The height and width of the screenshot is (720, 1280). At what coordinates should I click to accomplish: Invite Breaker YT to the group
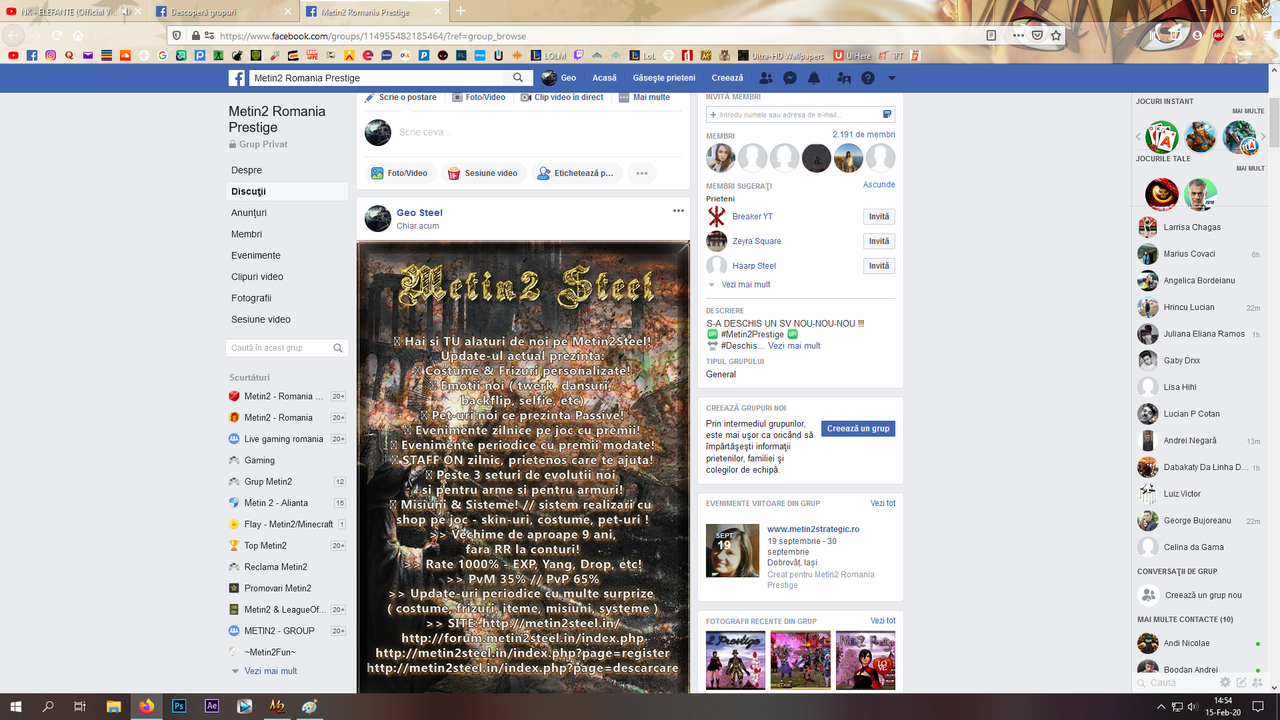click(x=879, y=216)
